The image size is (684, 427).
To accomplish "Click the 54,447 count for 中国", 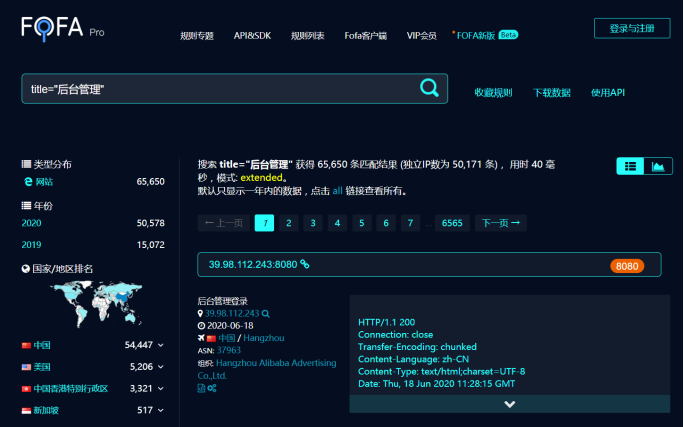I will 139,345.
